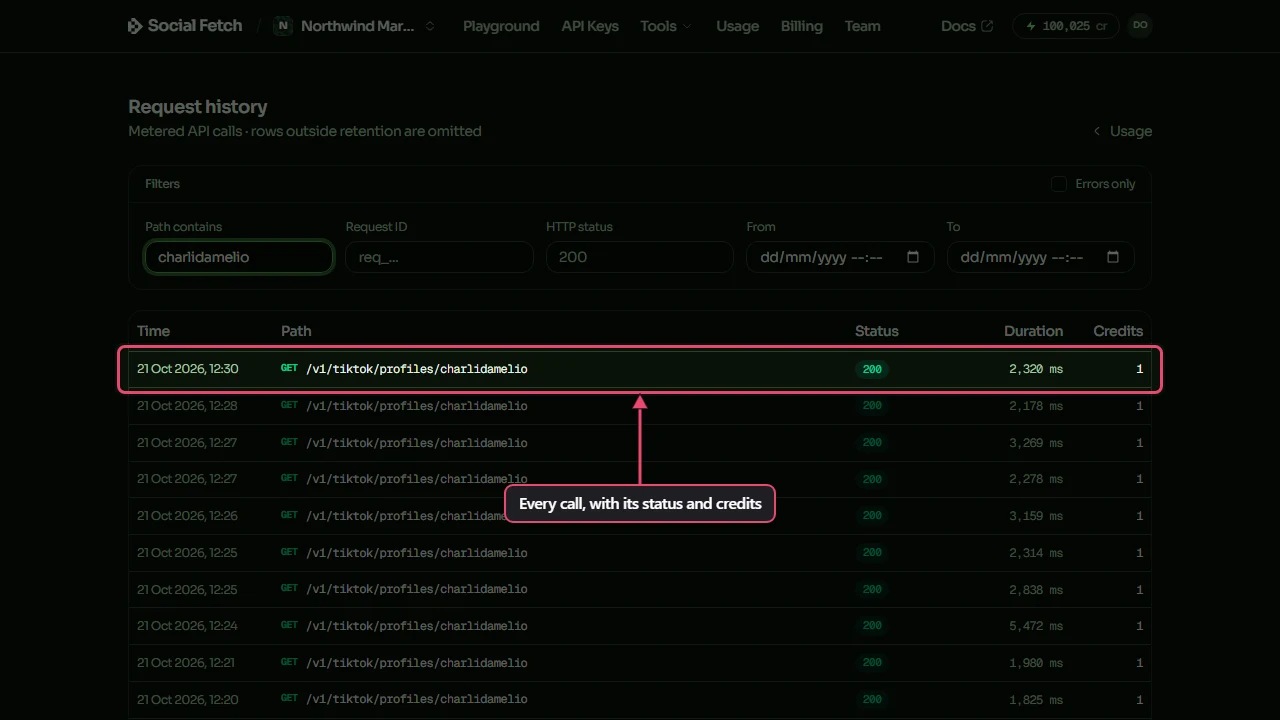The width and height of the screenshot is (1280, 720).
Task: Open the Playground page
Action: (501, 26)
